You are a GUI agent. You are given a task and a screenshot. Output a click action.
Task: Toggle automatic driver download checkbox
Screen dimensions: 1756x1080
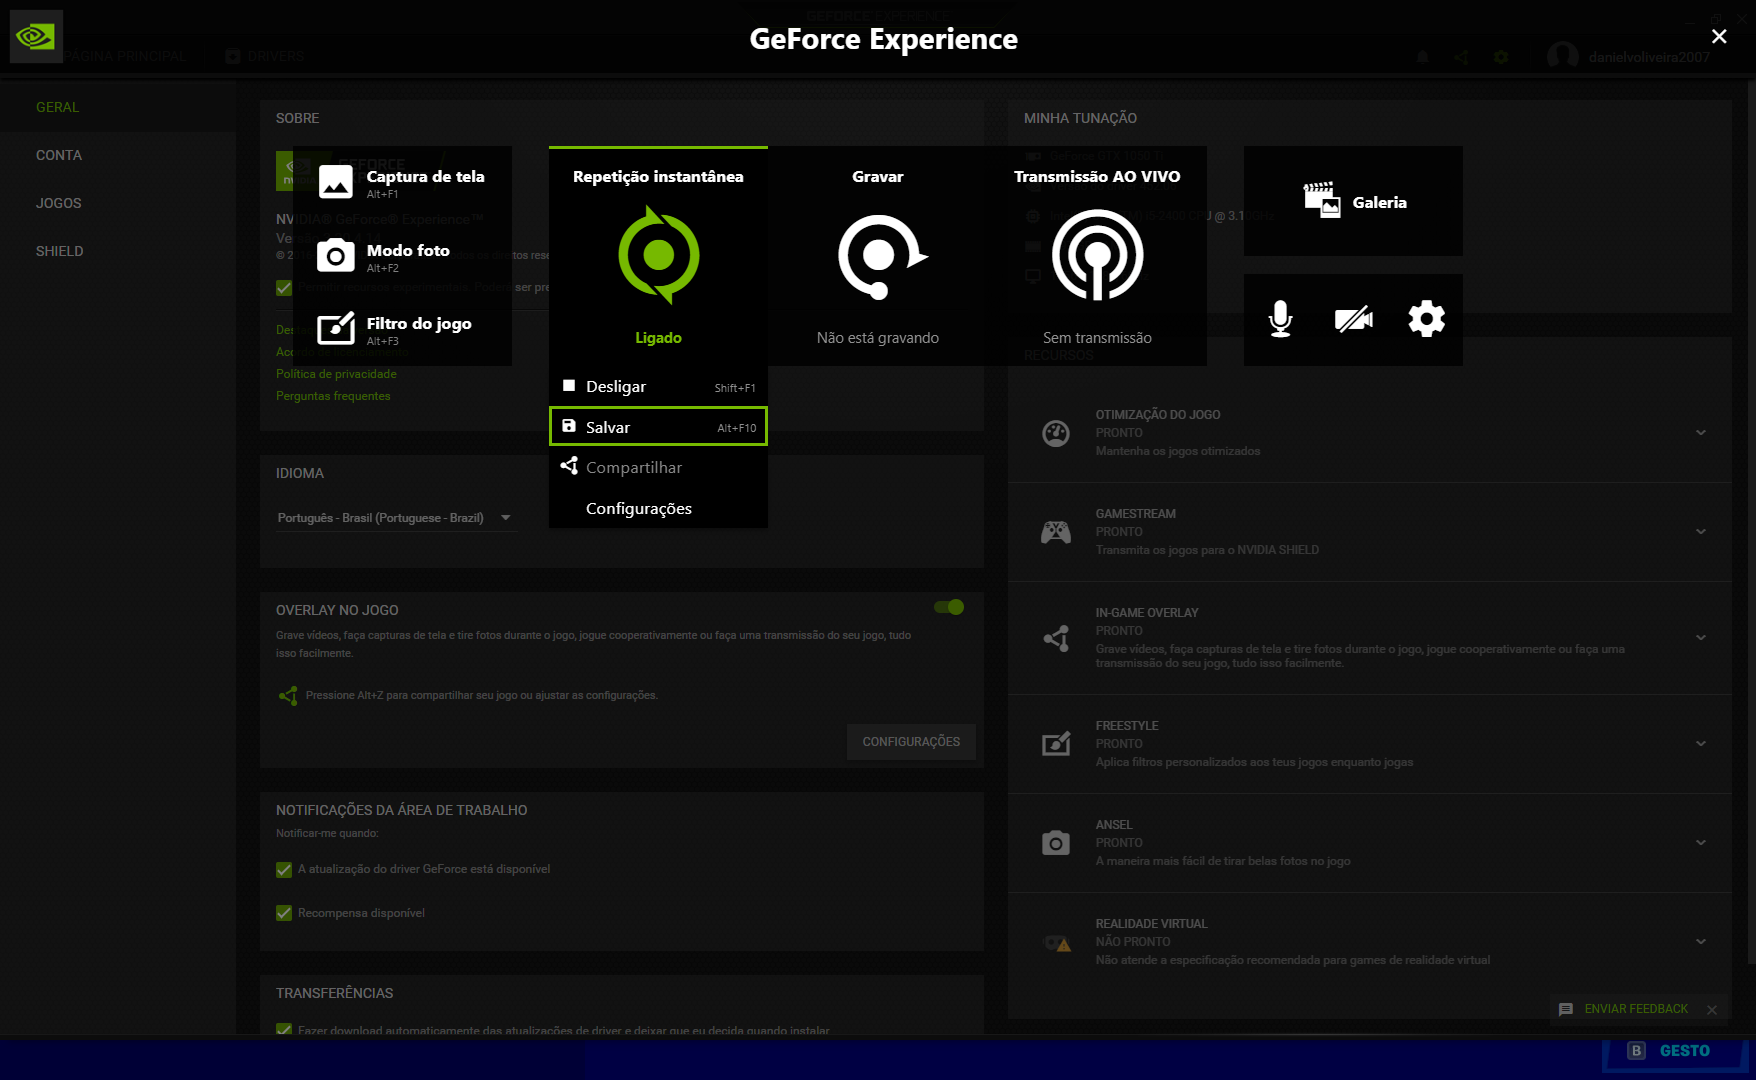coord(284,1029)
